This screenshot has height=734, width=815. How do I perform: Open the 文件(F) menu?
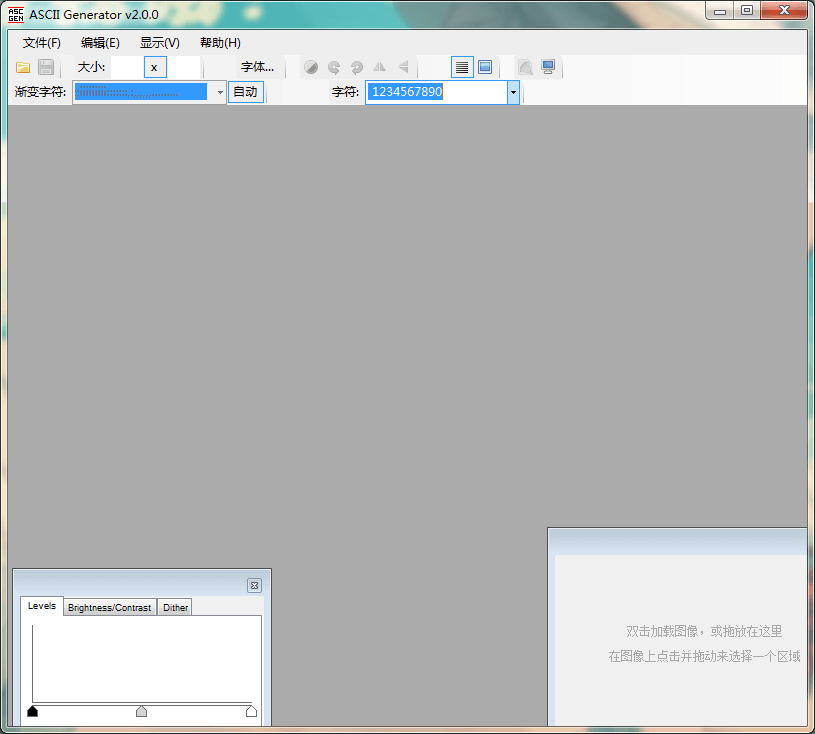(x=42, y=43)
